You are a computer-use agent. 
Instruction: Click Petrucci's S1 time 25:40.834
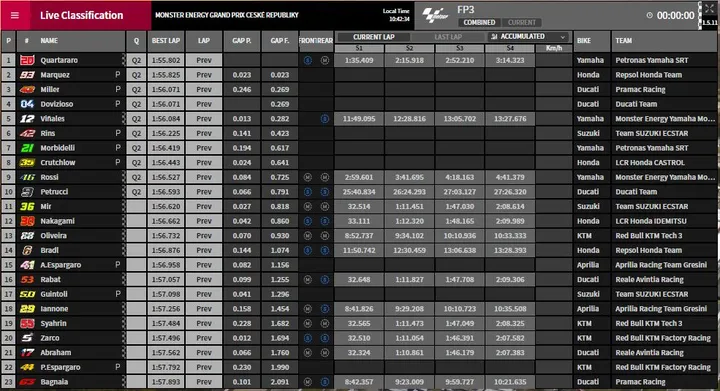[x=359, y=192]
